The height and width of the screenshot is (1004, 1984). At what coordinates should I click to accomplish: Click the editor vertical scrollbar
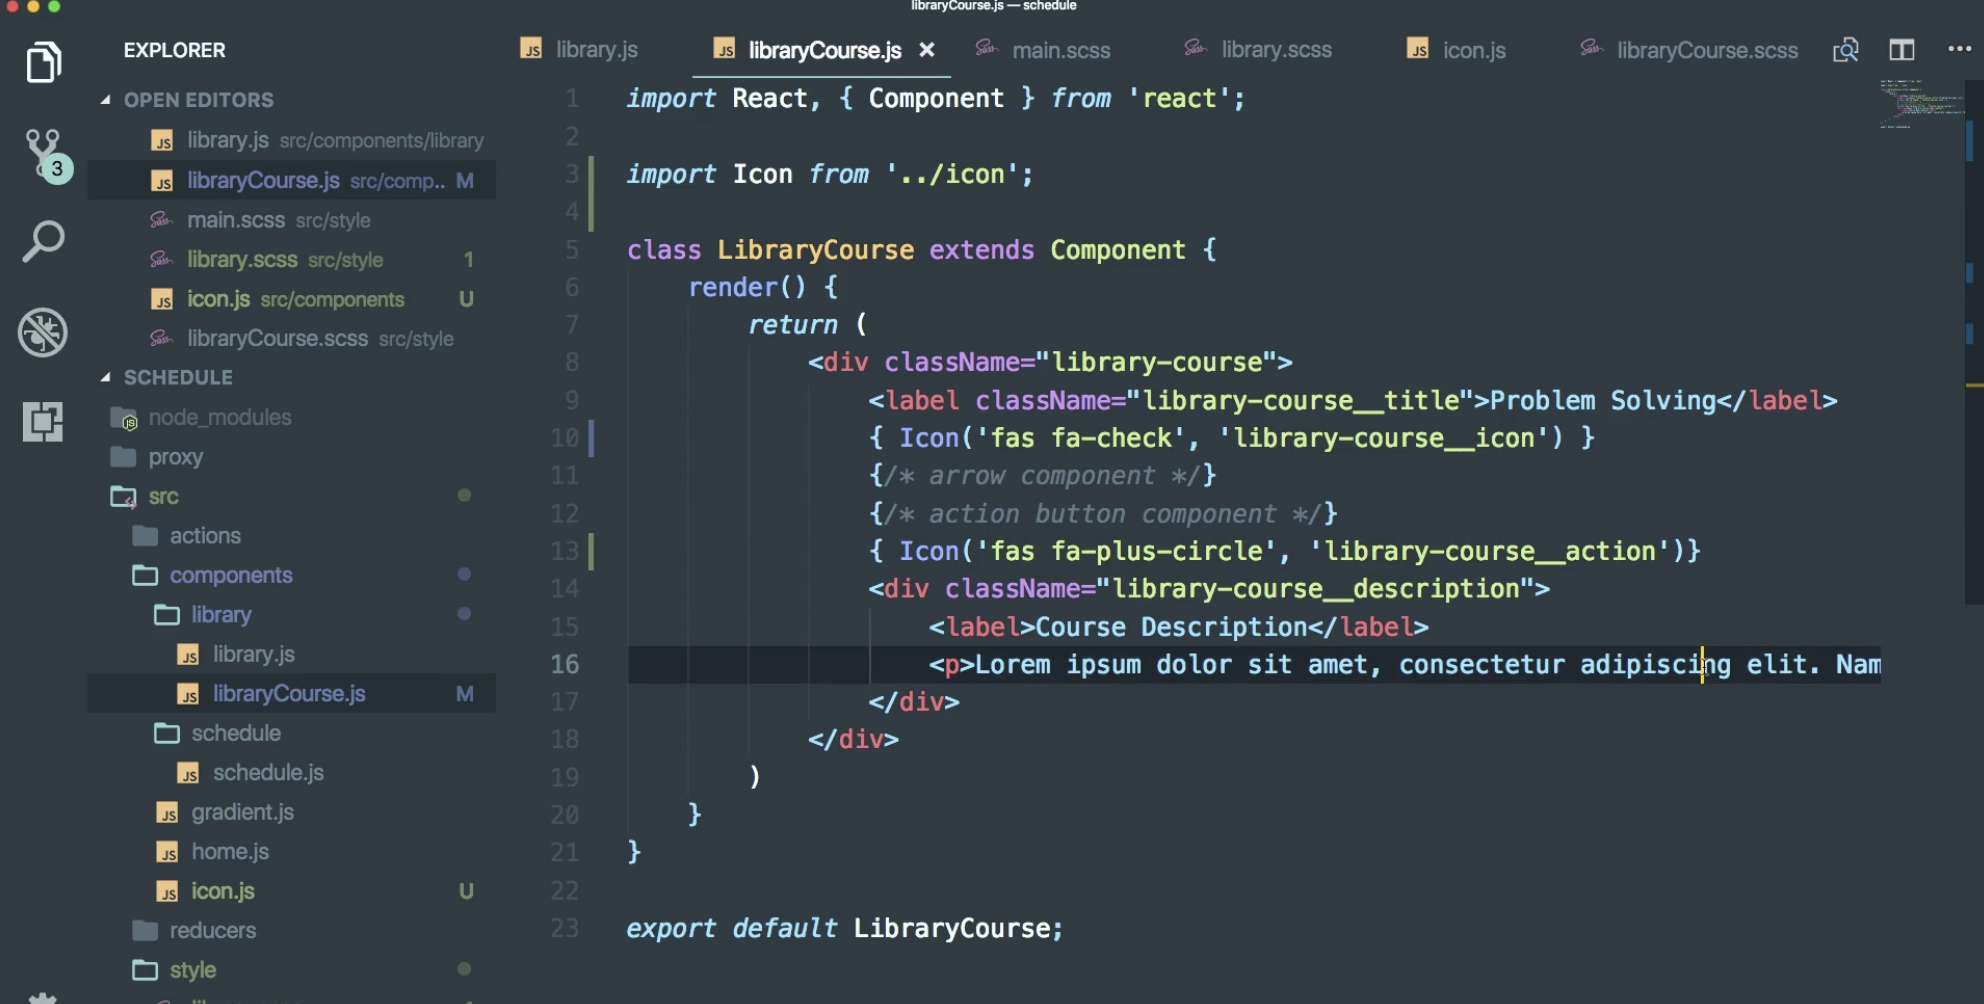(1973, 340)
